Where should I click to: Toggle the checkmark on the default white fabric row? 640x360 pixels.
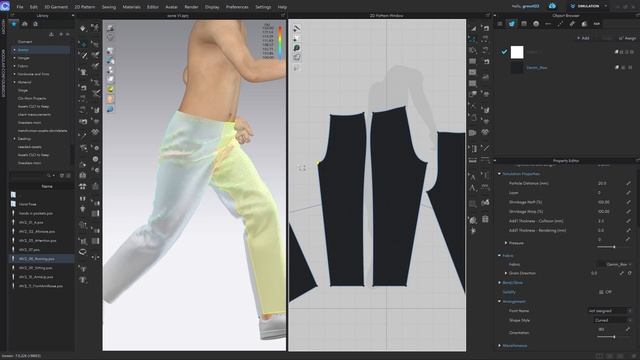tap(504, 52)
